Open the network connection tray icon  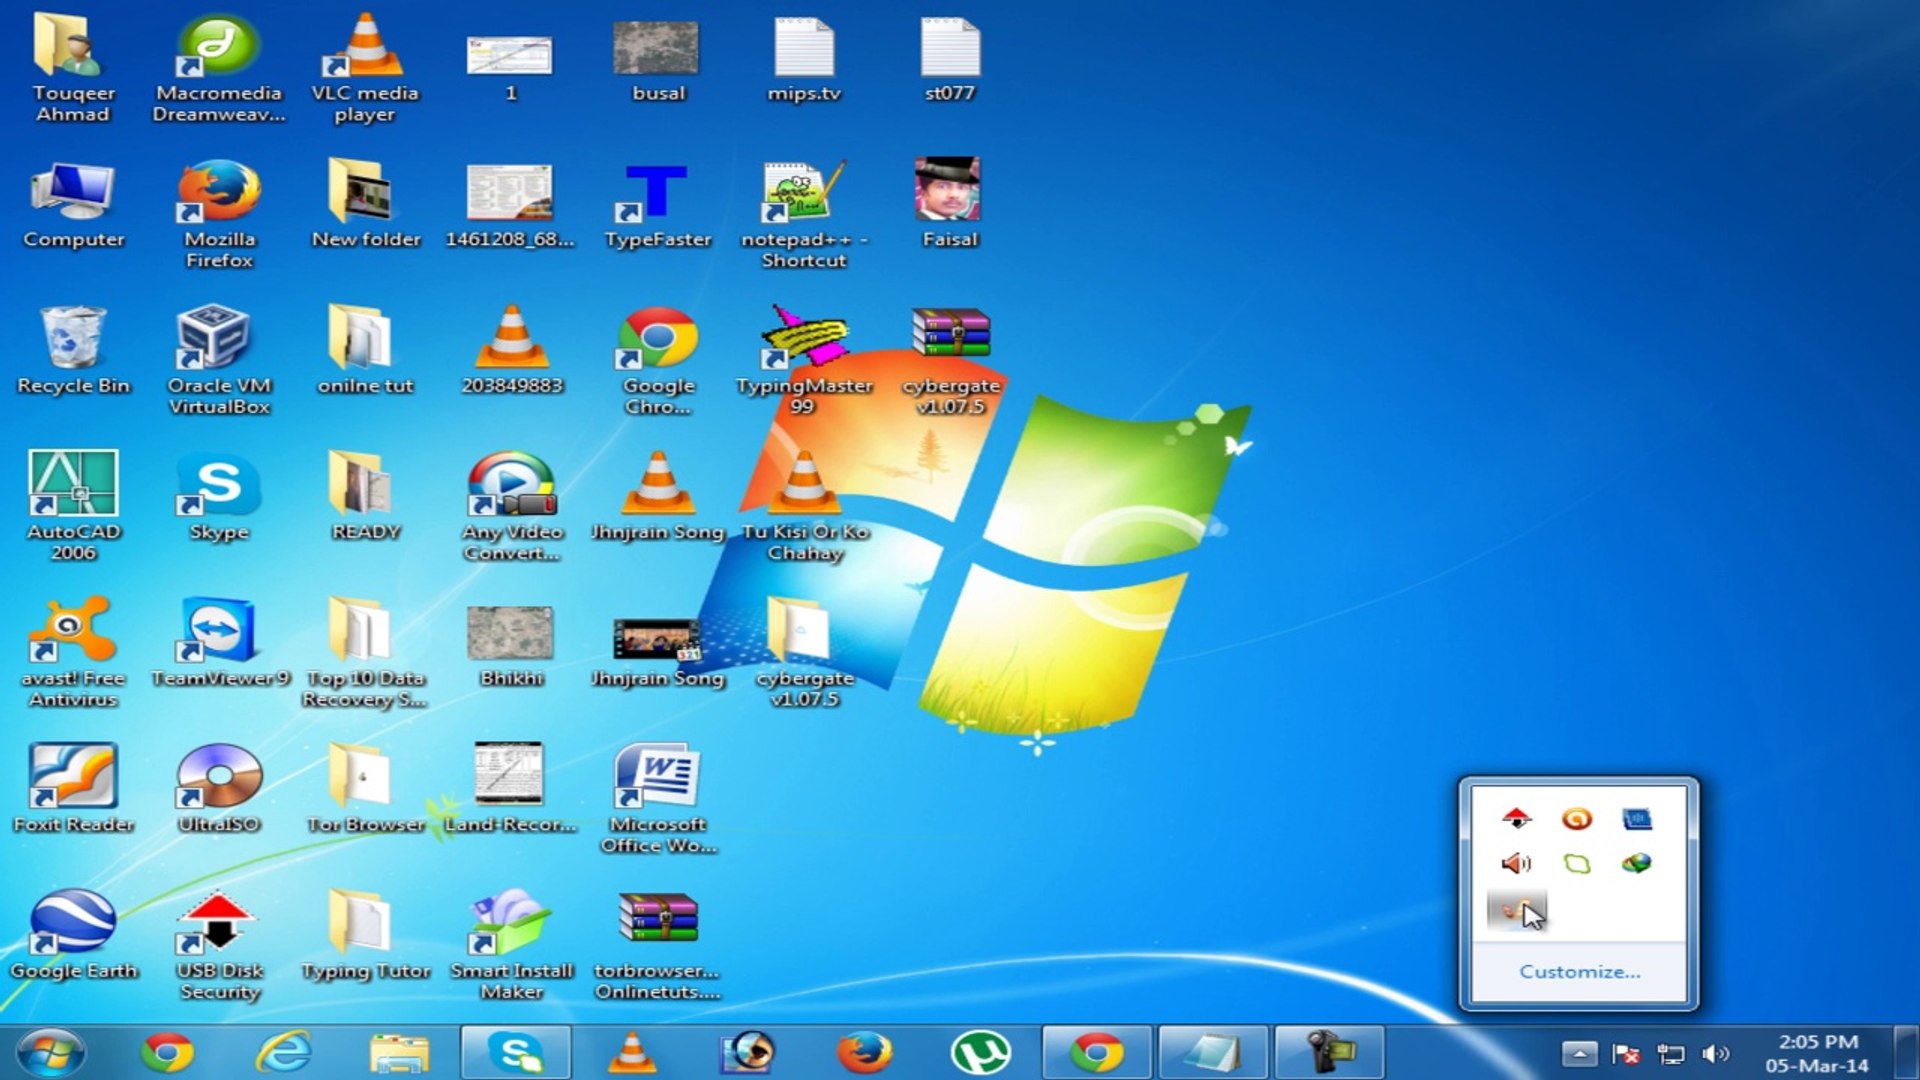1670,1053
